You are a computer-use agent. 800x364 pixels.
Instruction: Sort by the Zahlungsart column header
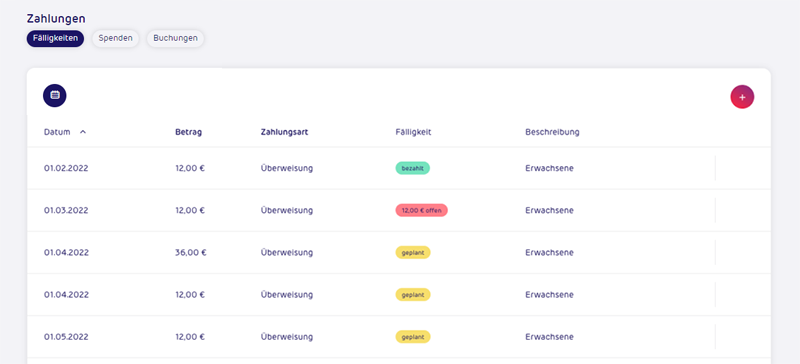(284, 132)
